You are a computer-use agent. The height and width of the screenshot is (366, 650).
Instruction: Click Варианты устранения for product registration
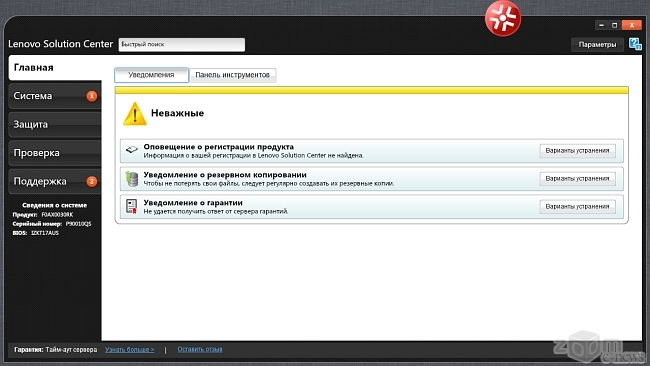coord(577,150)
